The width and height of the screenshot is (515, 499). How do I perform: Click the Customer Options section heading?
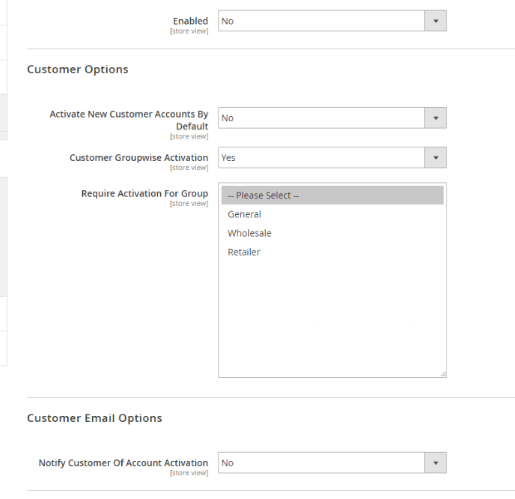[x=78, y=69]
